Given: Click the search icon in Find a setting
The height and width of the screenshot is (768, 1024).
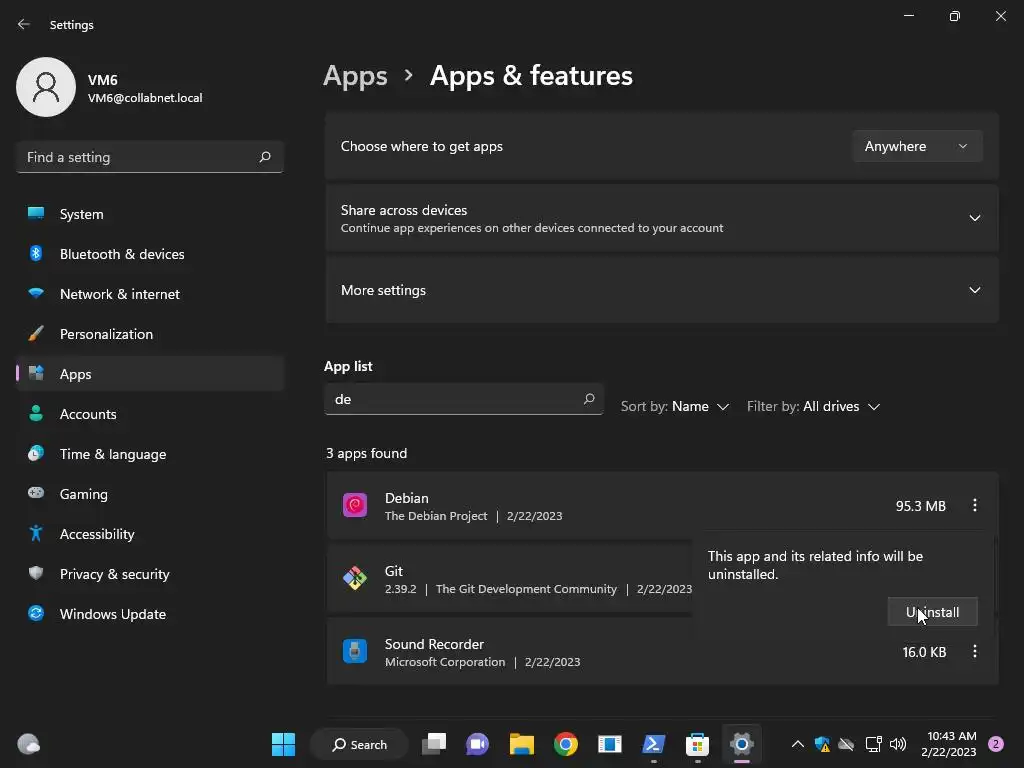Looking at the screenshot, I should pos(264,157).
